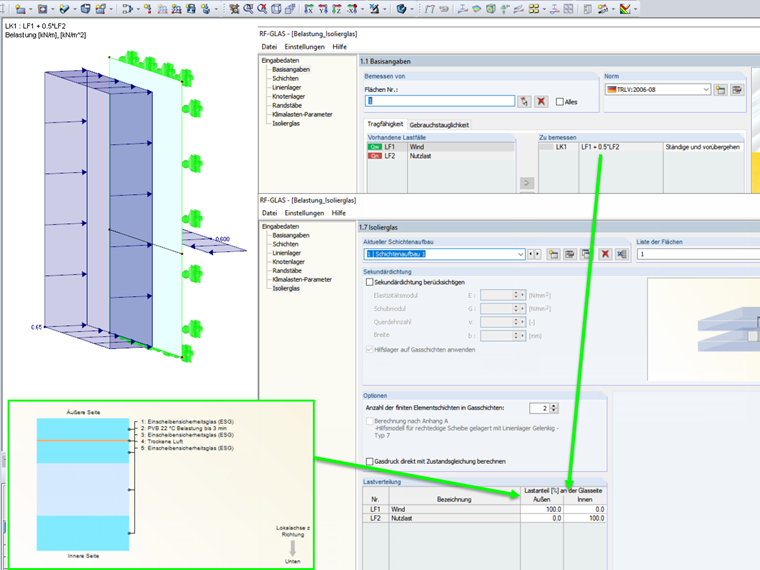Click the transparent solid box toolbar icon
Image resolution: width=760 pixels, height=570 pixels.
point(85,8)
